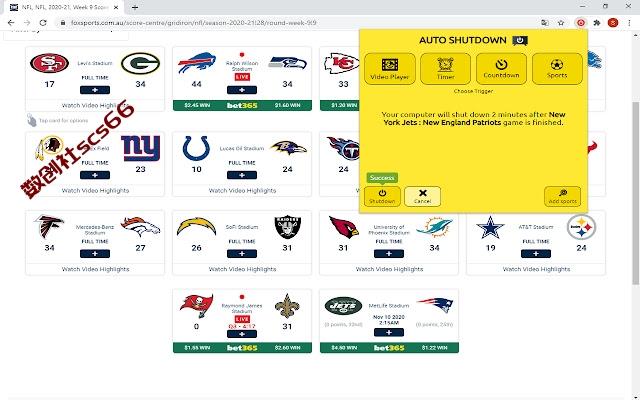This screenshot has width=640, height=400.
Task: Click the New Orleans Saints fleur-de-lis logo
Action: click(287, 306)
